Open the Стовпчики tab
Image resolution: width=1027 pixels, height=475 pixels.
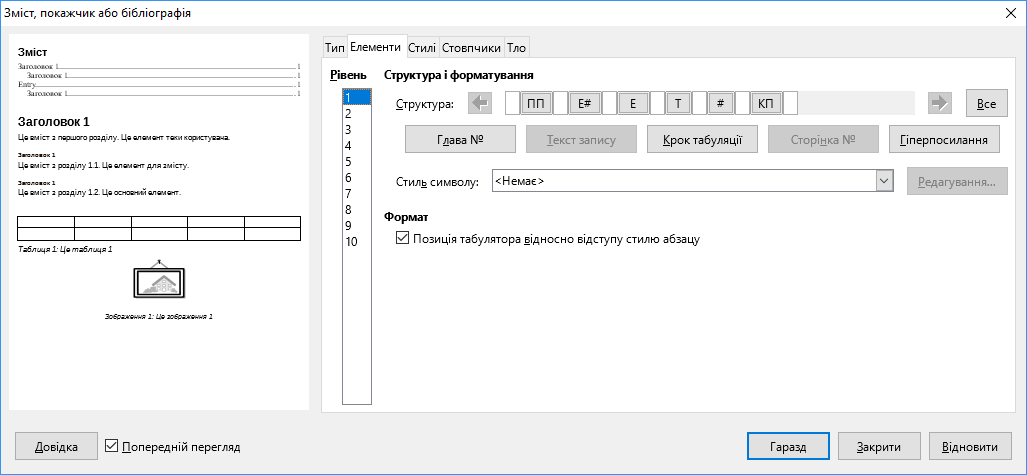point(471,47)
